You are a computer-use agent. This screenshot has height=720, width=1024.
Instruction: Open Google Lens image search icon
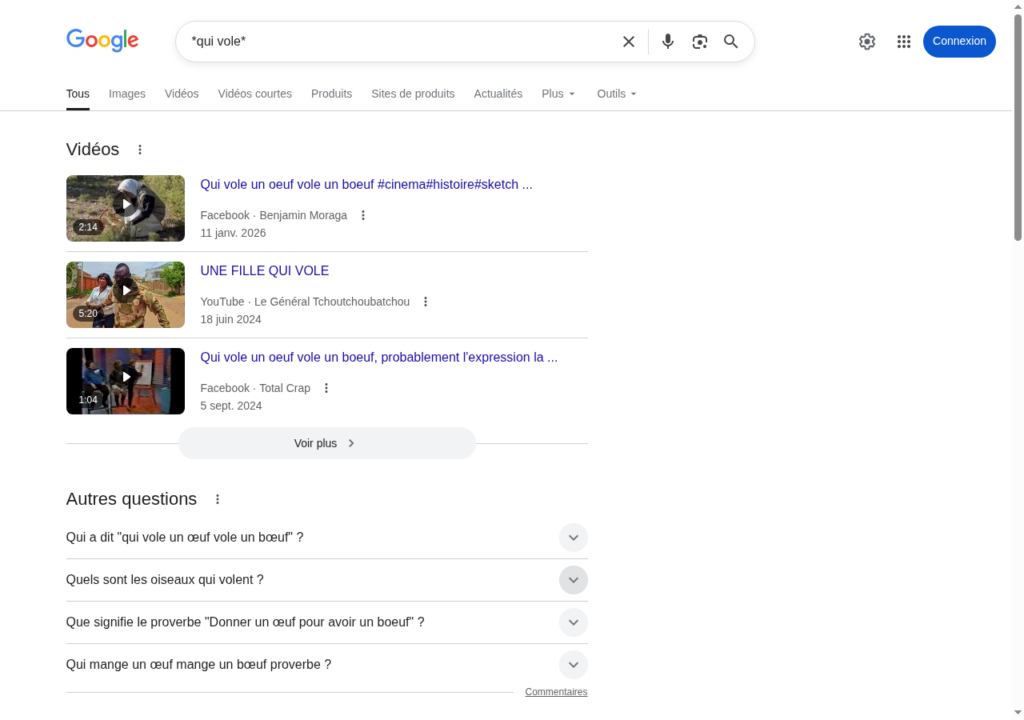699,42
